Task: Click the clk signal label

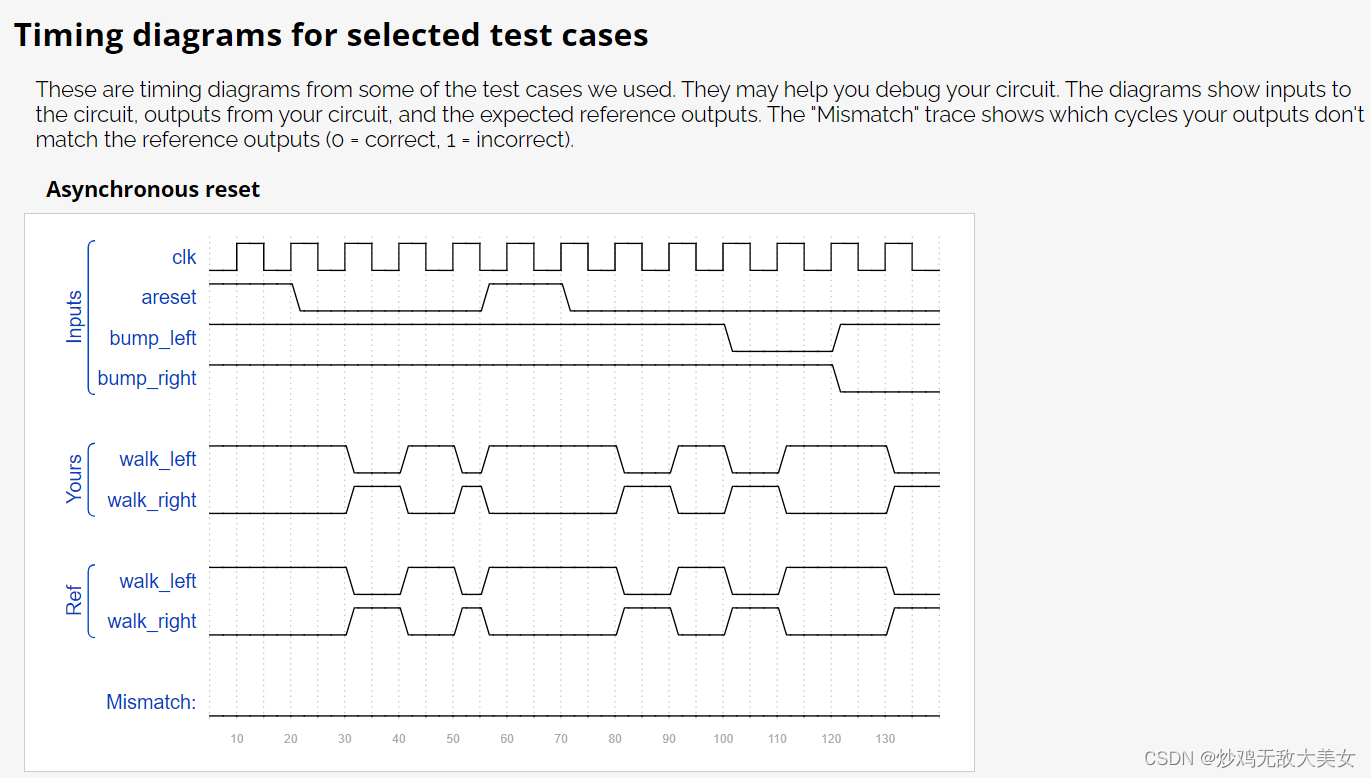Action: [184, 257]
